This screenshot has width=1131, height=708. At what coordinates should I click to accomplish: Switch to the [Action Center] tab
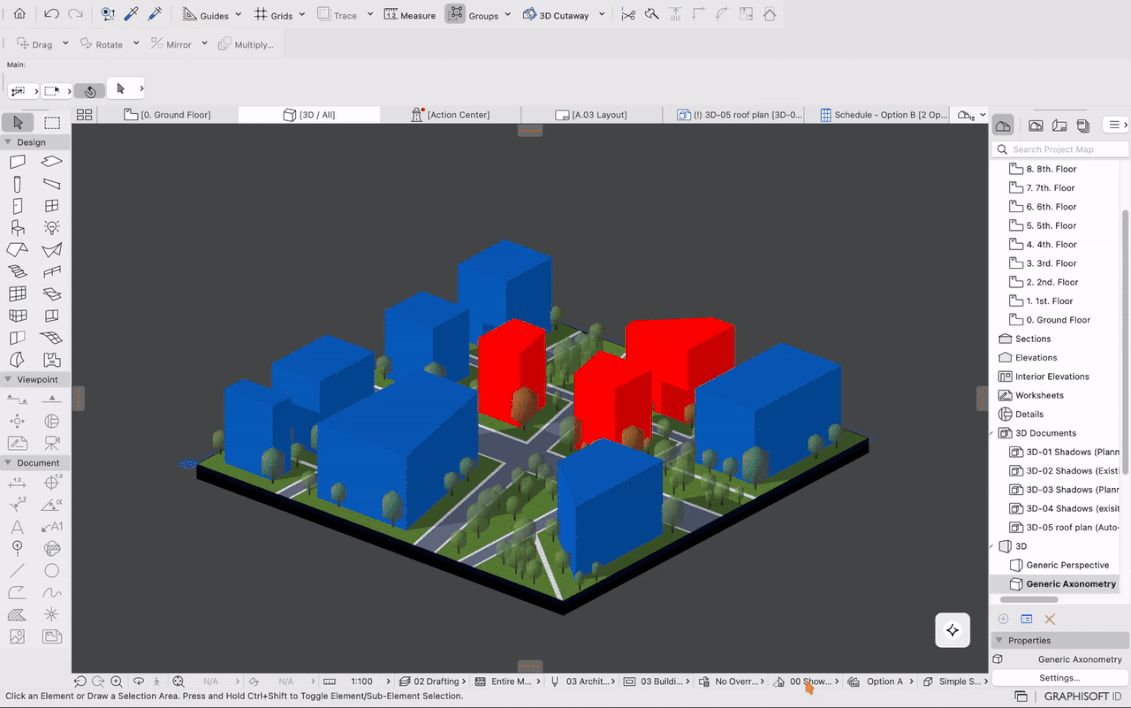(x=451, y=115)
